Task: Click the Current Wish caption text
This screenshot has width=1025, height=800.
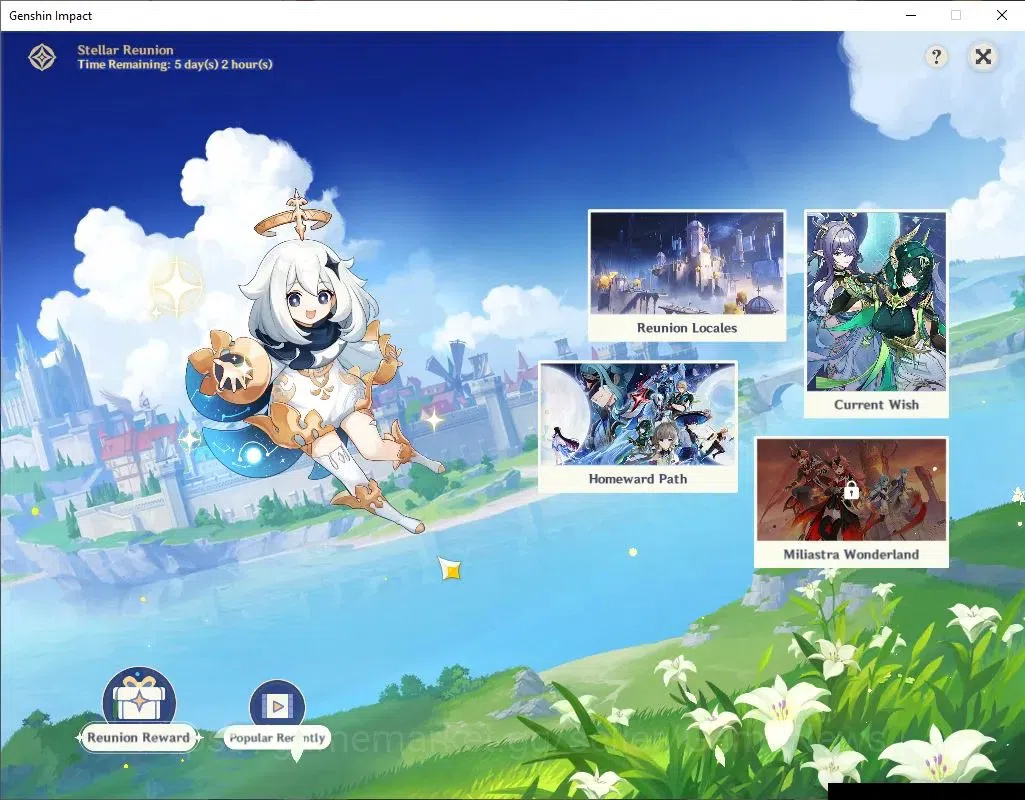Action: click(x=876, y=405)
